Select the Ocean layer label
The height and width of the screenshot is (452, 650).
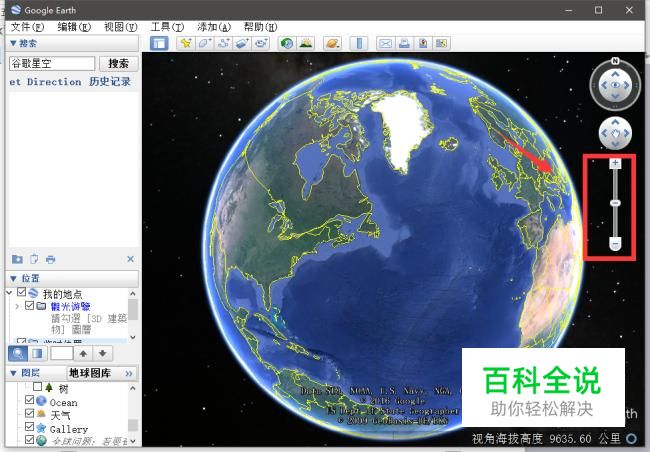(x=63, y=403)
